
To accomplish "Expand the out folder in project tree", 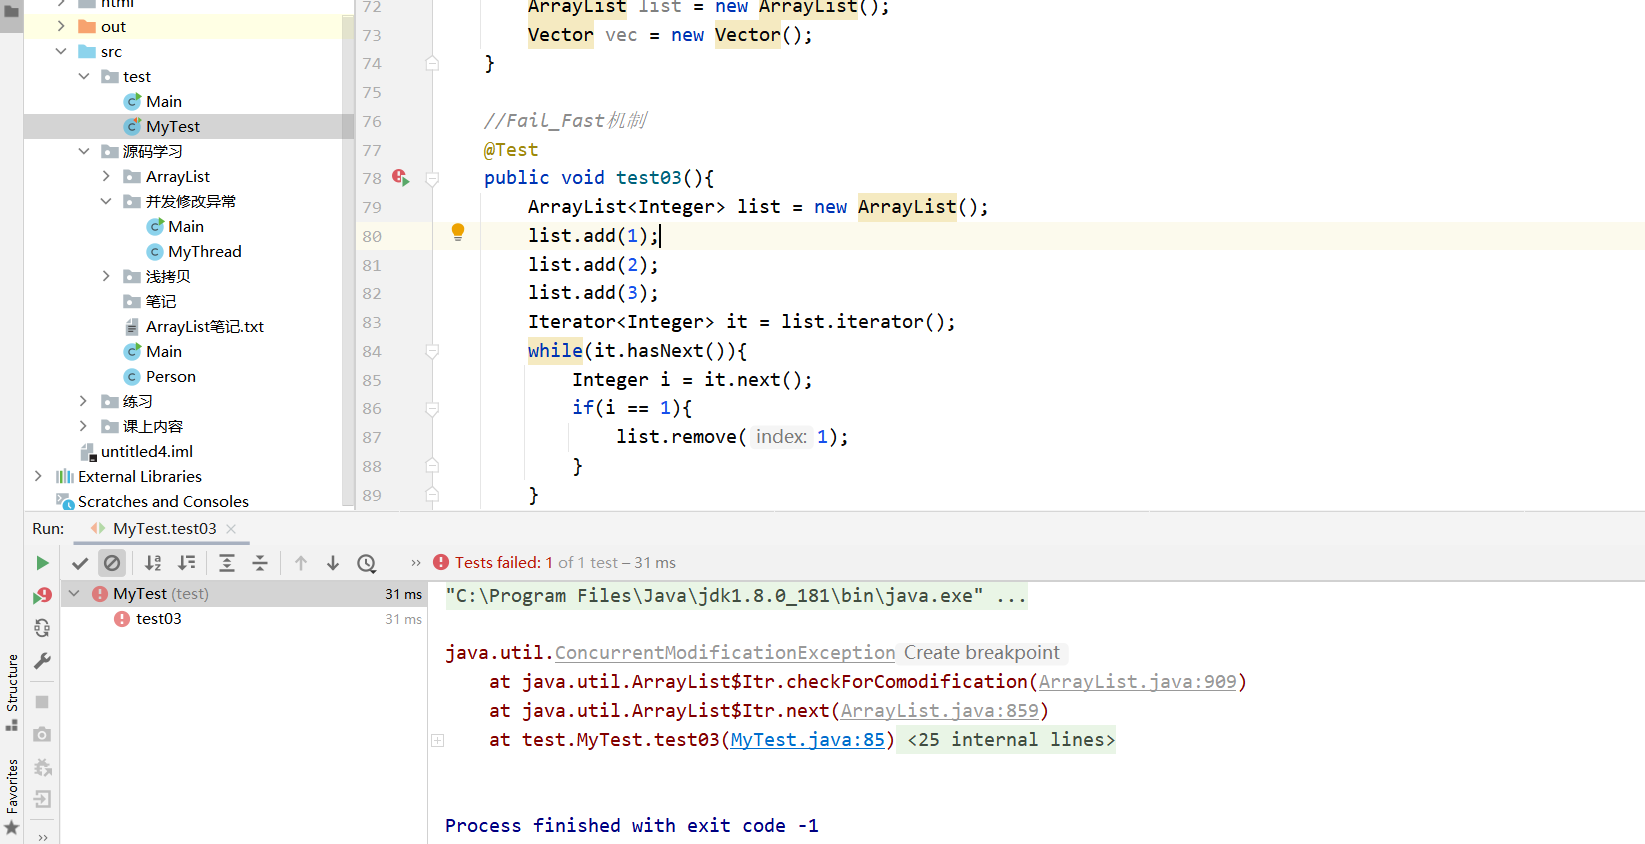I will pyautogui.click(x=61, y=26).
